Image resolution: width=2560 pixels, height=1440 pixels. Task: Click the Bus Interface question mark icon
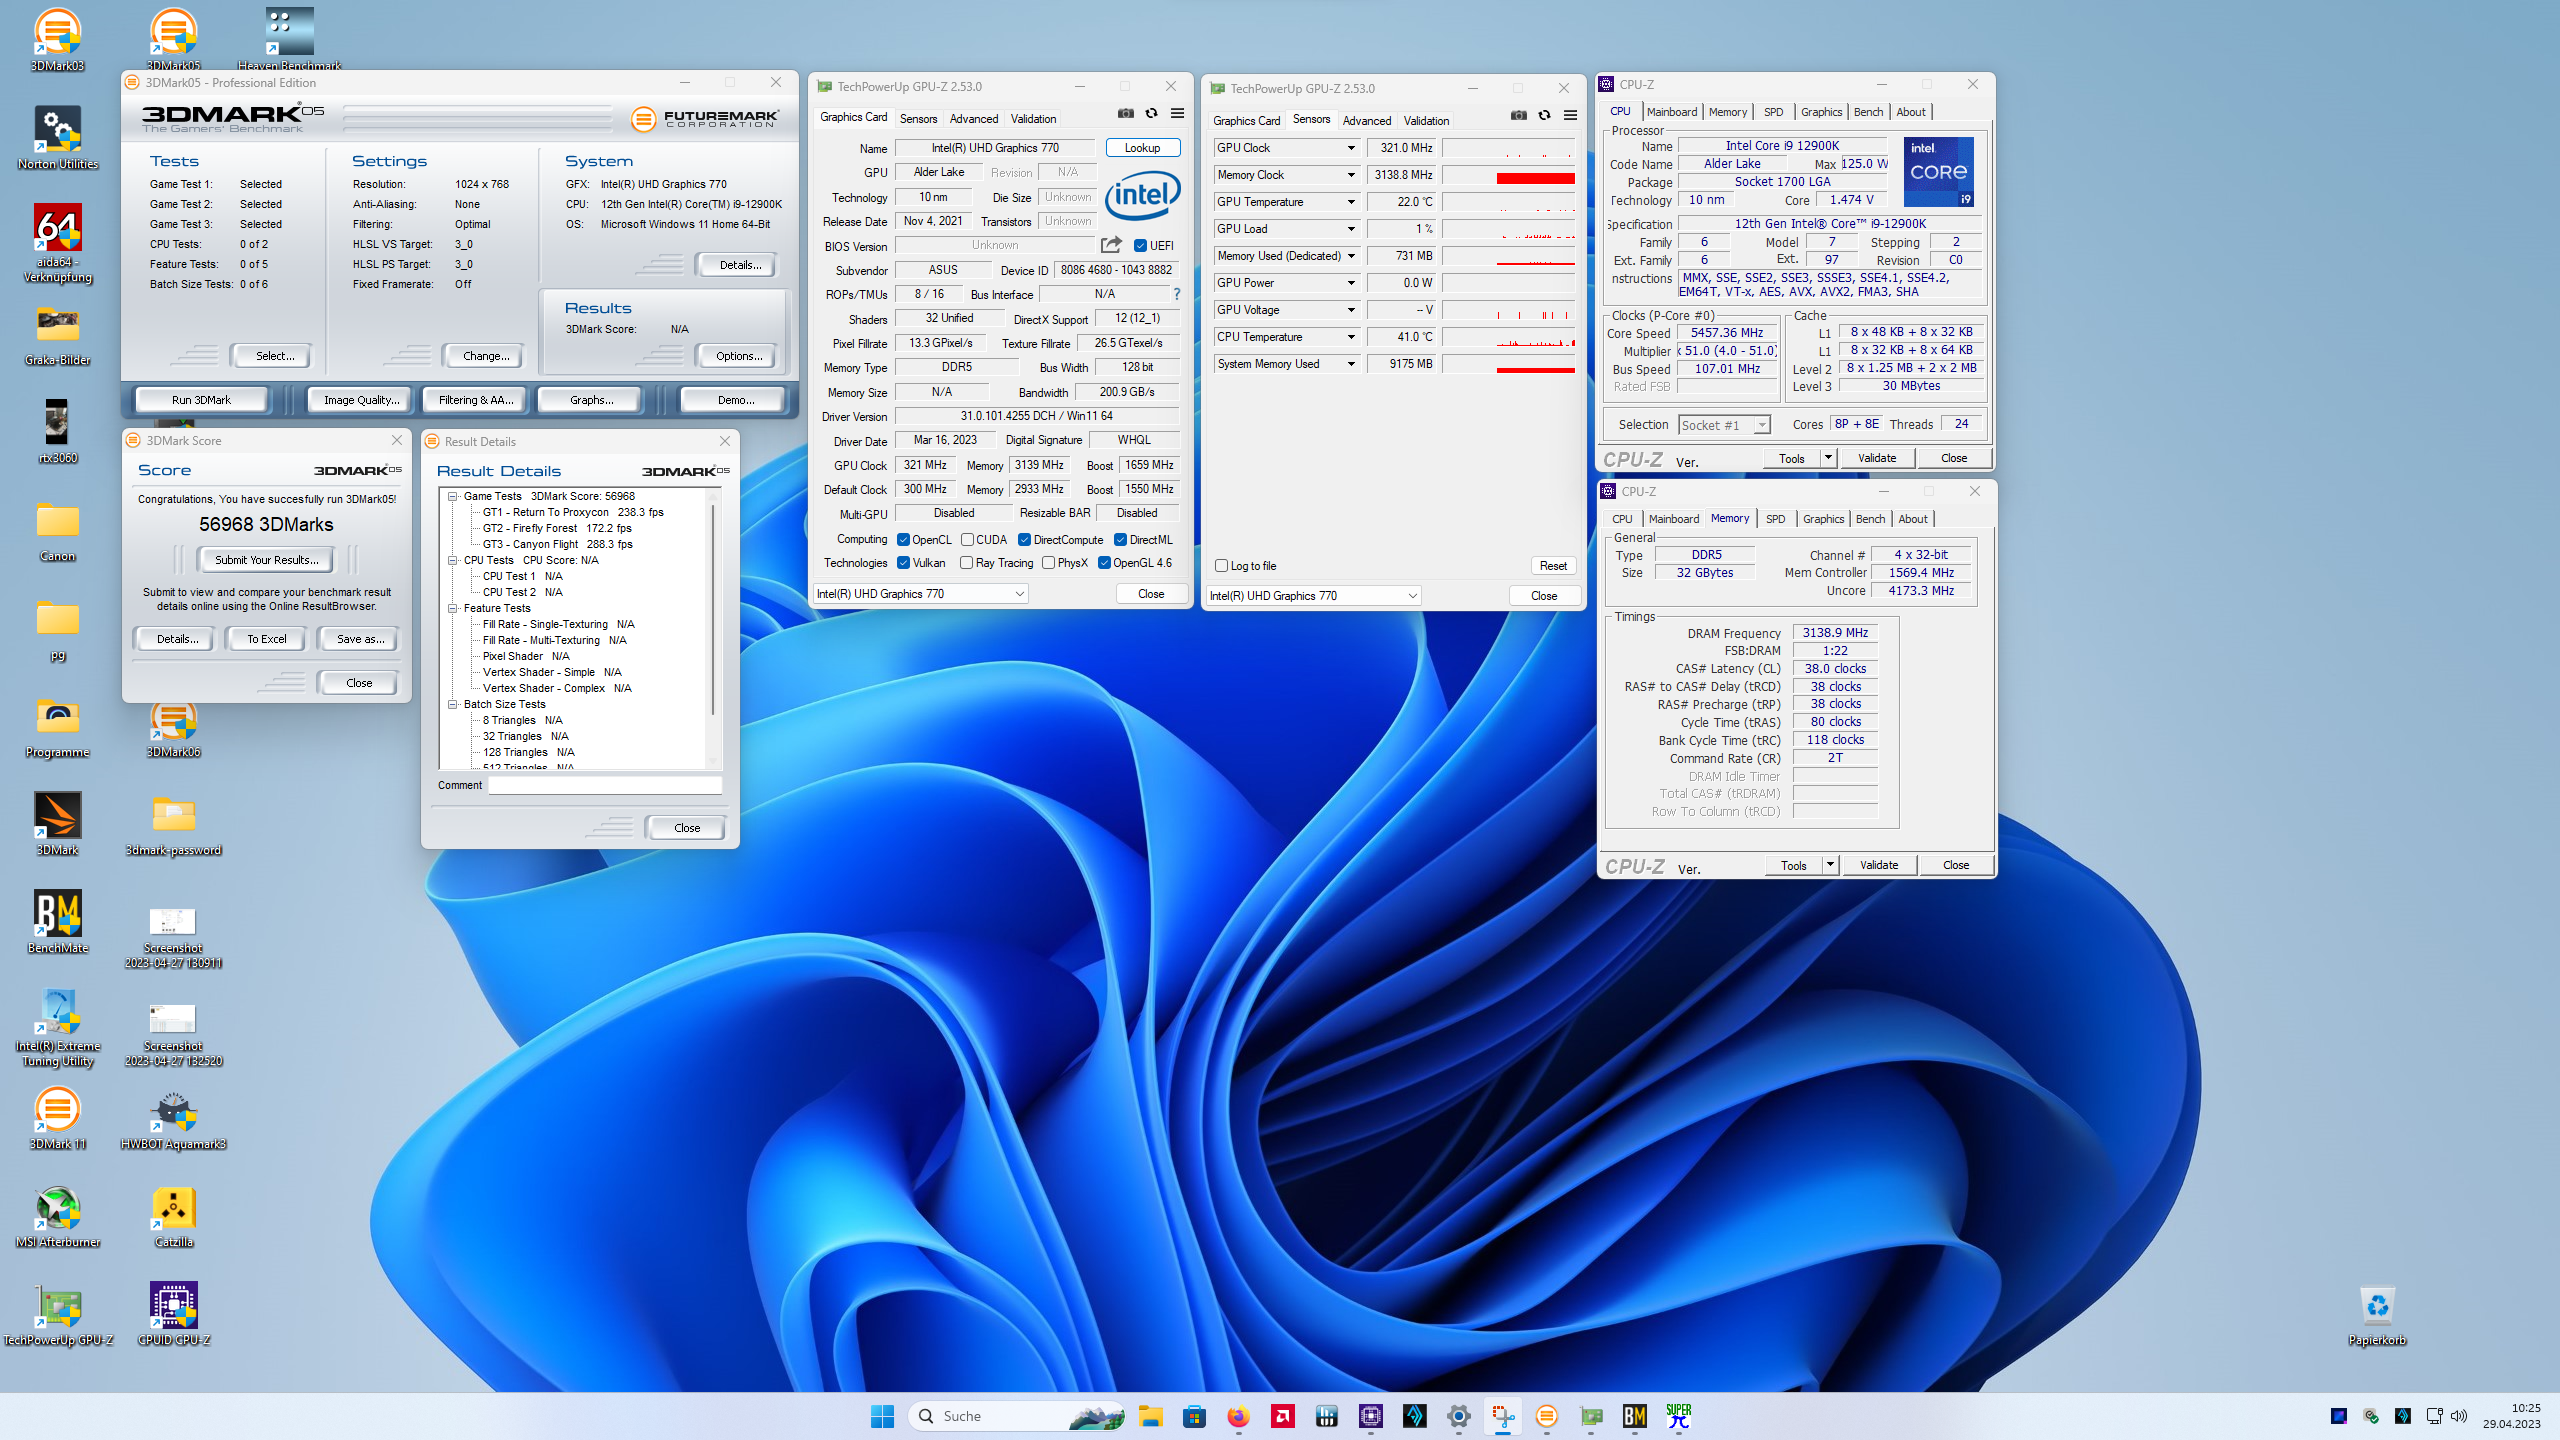(x=1177, y=294)
